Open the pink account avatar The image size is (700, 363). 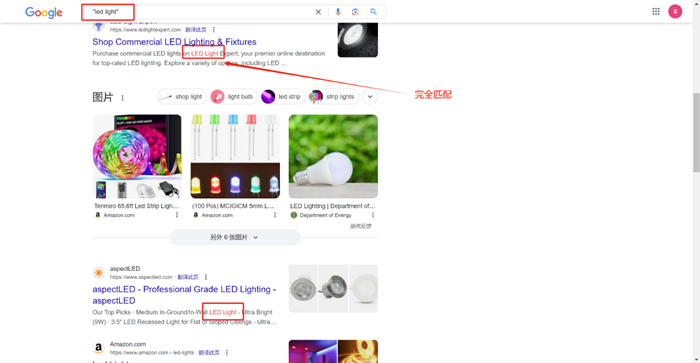[675, 12]
